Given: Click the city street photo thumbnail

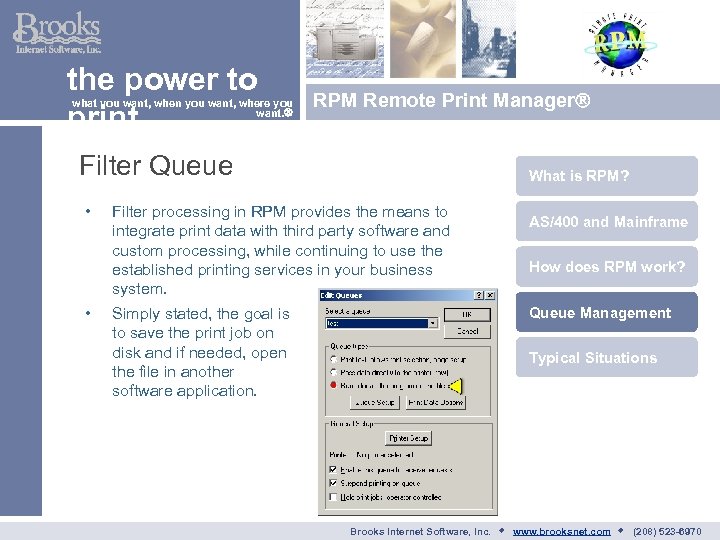Looking at the screenshot, I should point(489,39).
